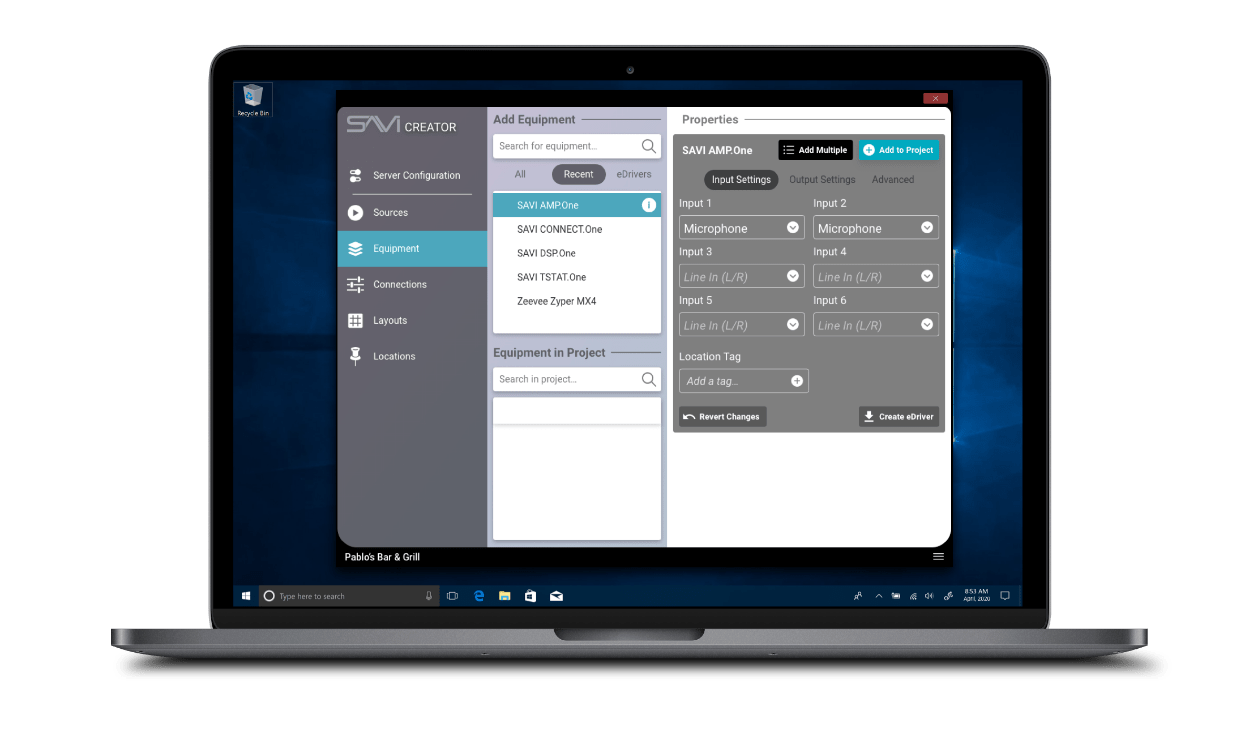Click the taskbar clock showing 8:53 AM
Image resolution: width=1258 pixels, height=732 pixels.
click(976, 595)
